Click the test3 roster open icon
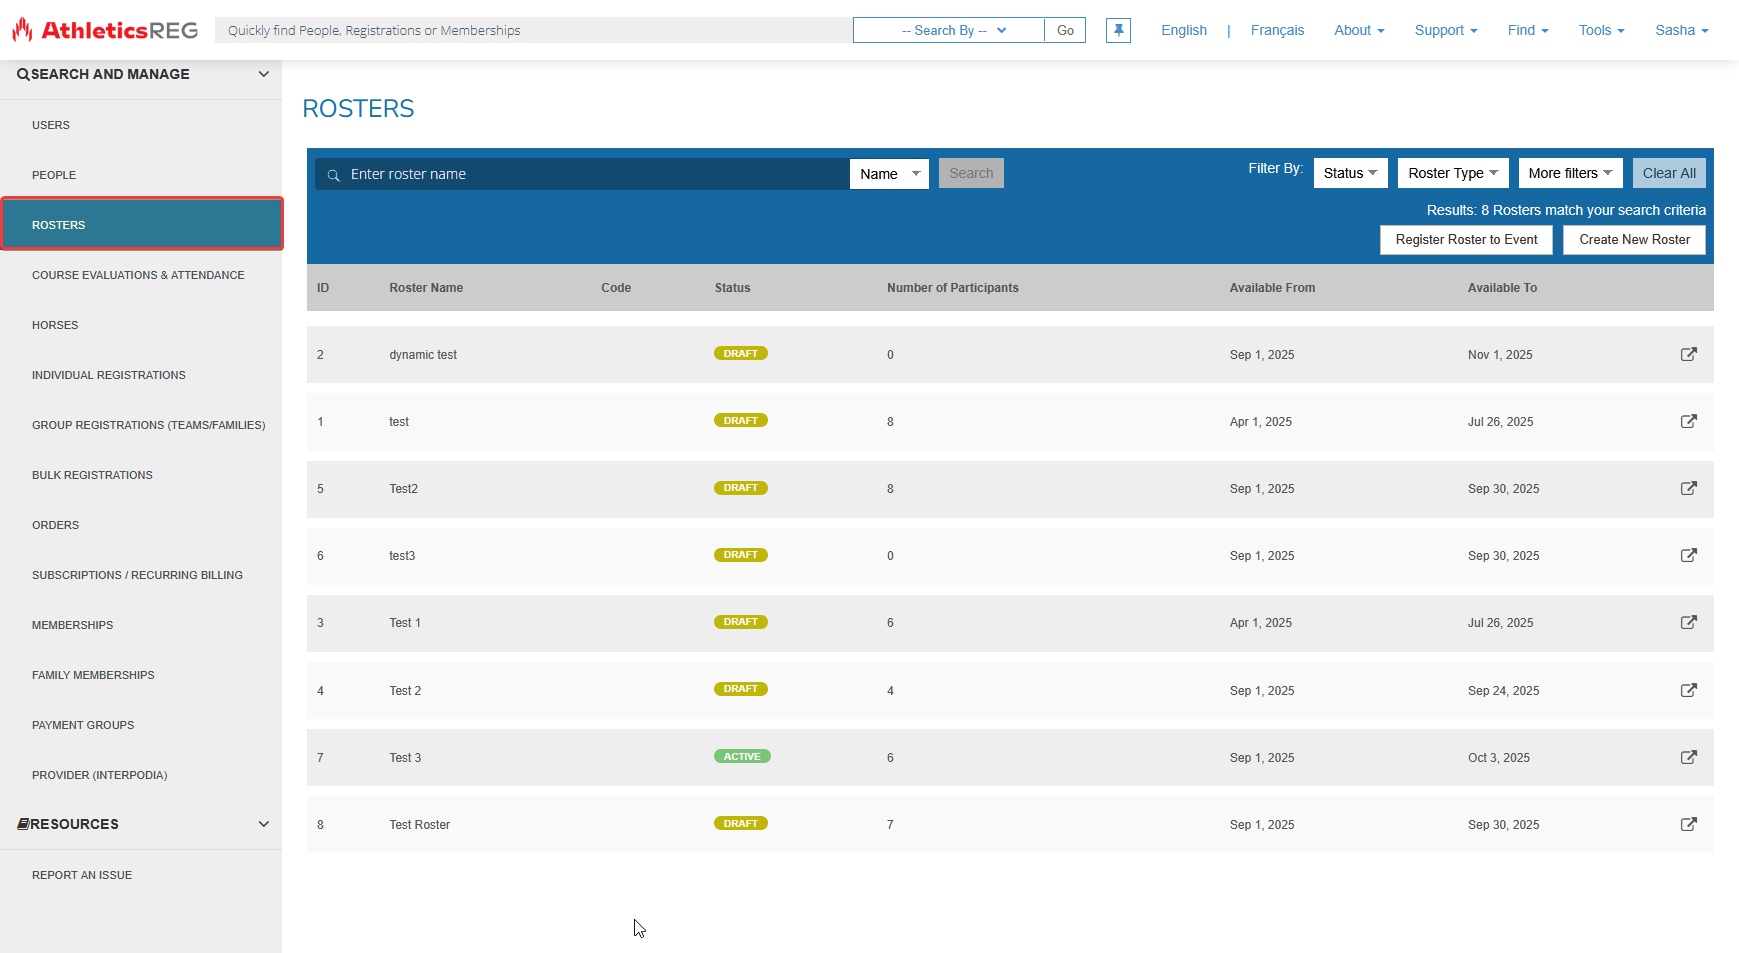 [x=1688, y=555]
